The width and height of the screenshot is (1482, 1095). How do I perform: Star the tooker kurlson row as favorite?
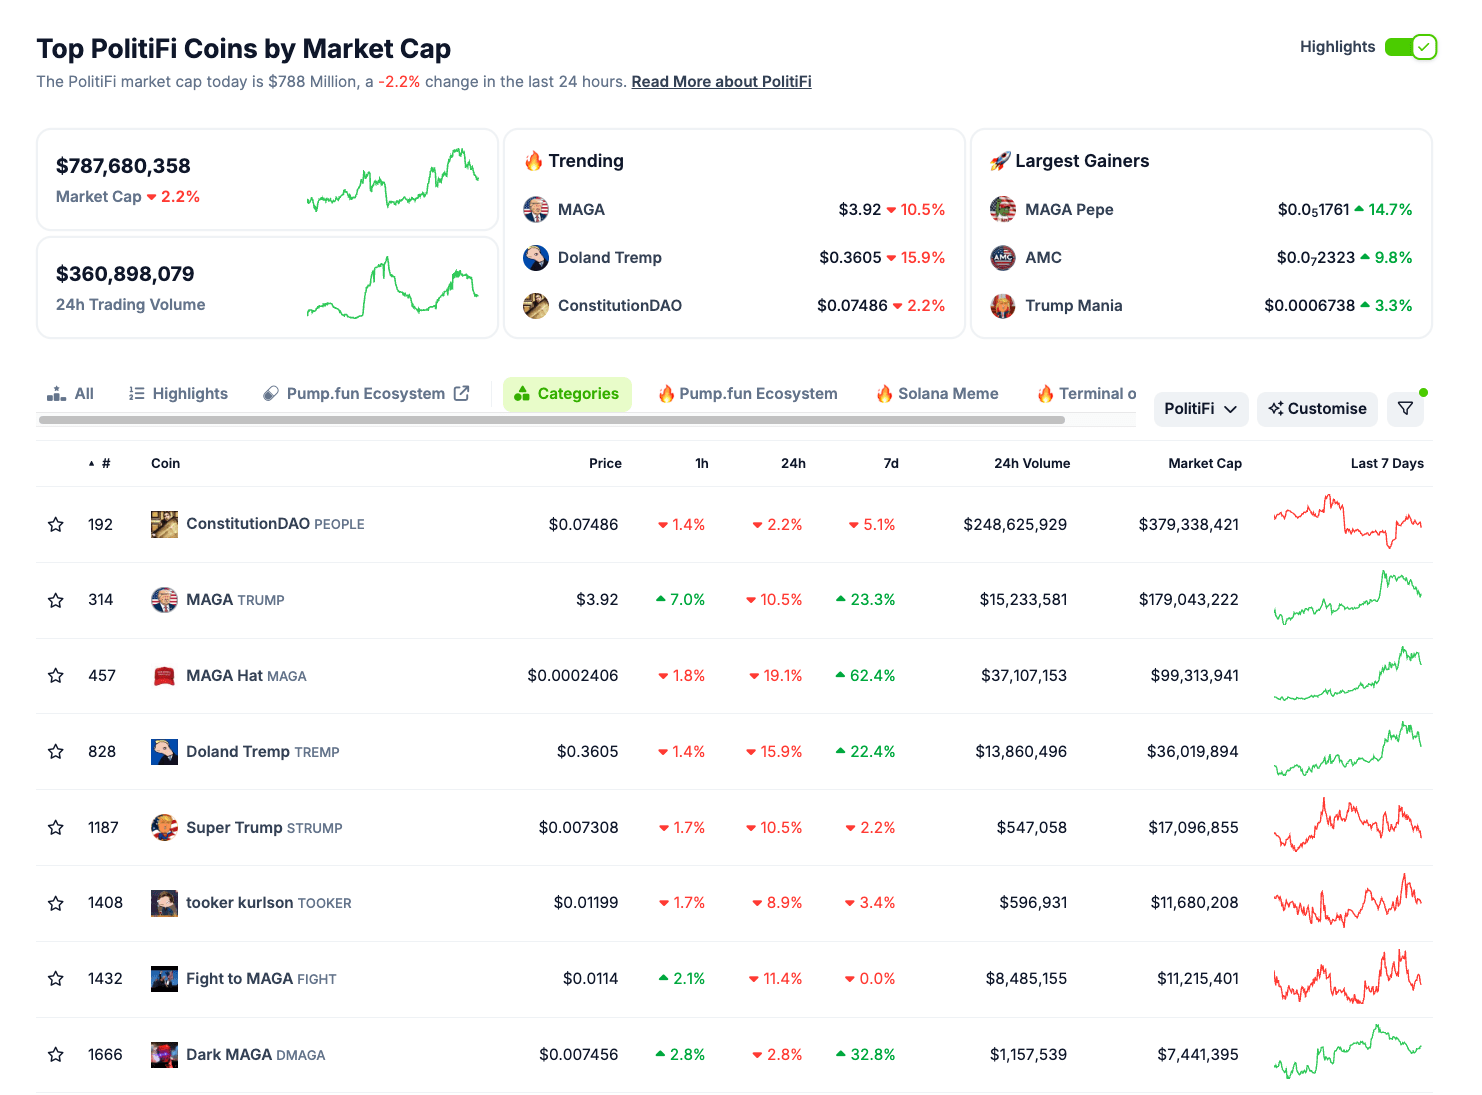(56, 903)
